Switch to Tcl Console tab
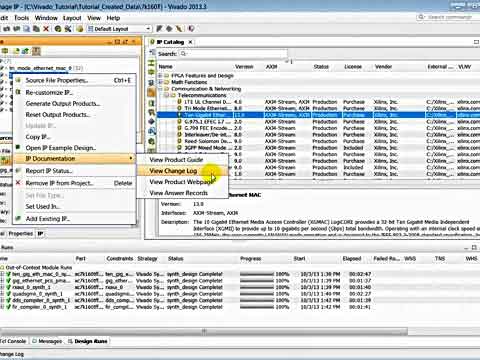480x360 pixels. [13, 341]
